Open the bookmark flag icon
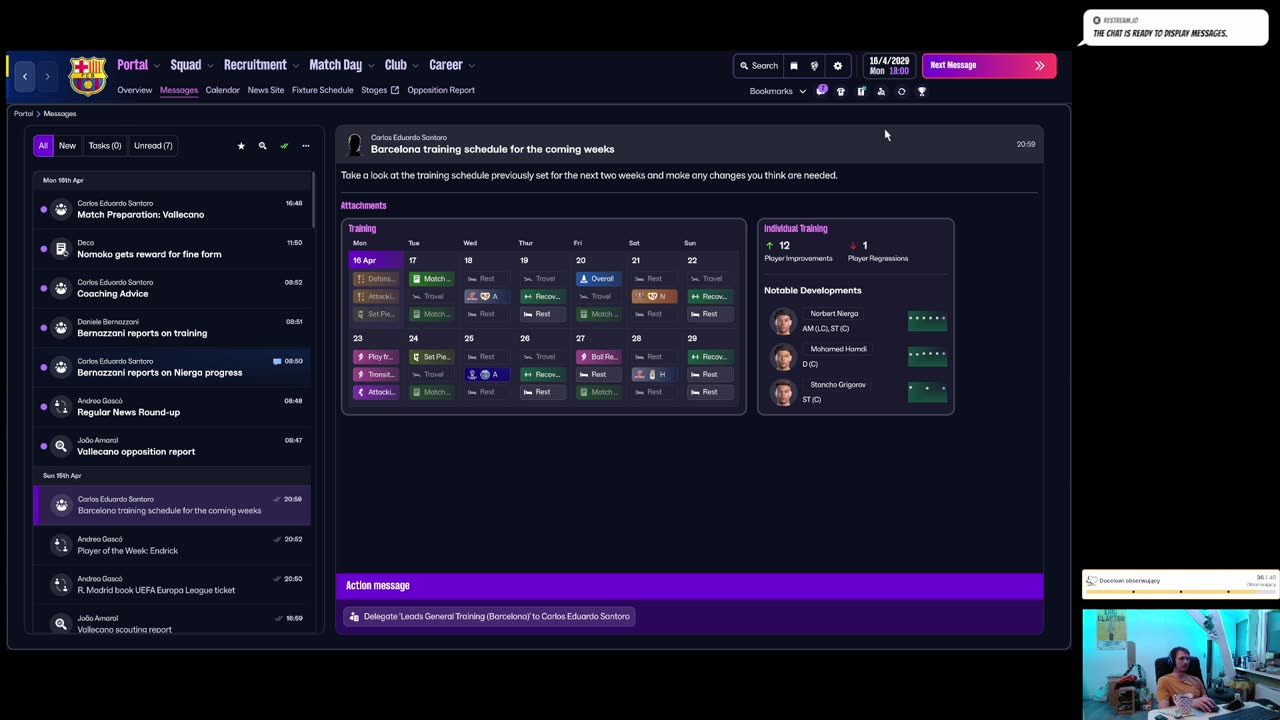Image resolution: width=1280 pixels, height=720 pixels. click(x=794, y=66)
